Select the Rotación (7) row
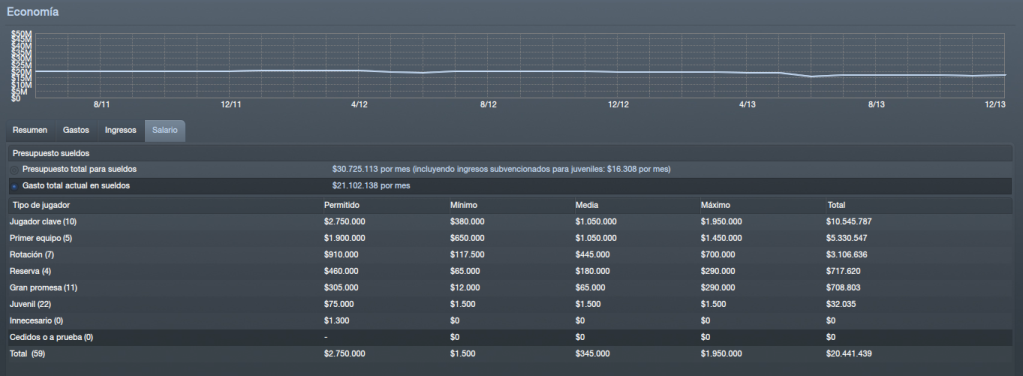 click(x=510, y=255)
